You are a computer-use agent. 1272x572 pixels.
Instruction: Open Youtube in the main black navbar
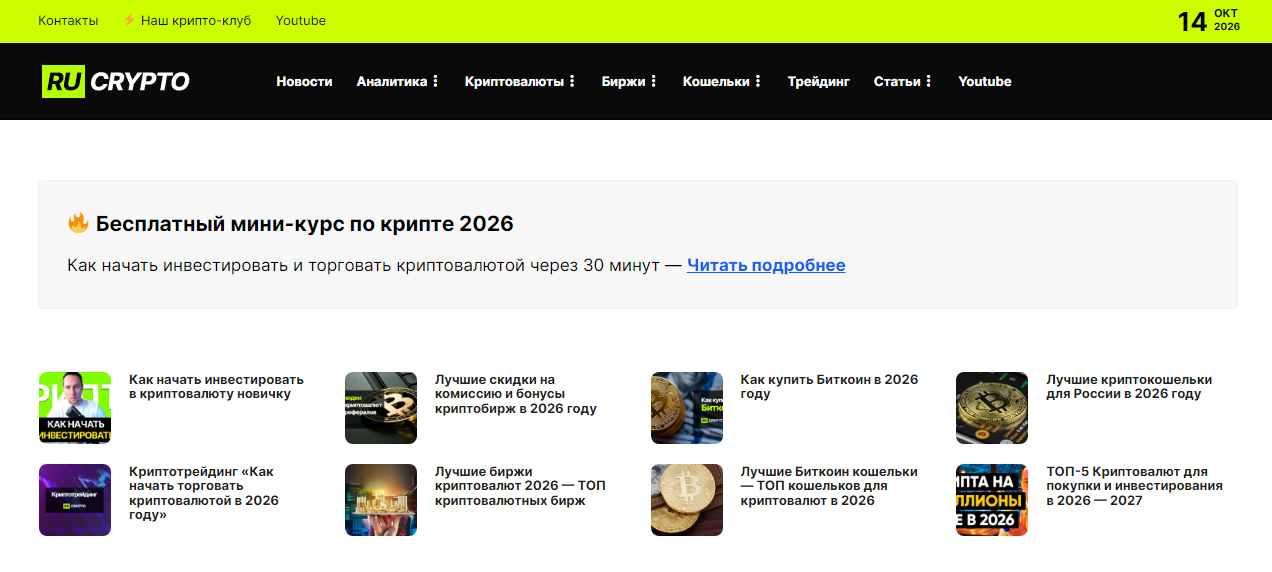(985, 81)
